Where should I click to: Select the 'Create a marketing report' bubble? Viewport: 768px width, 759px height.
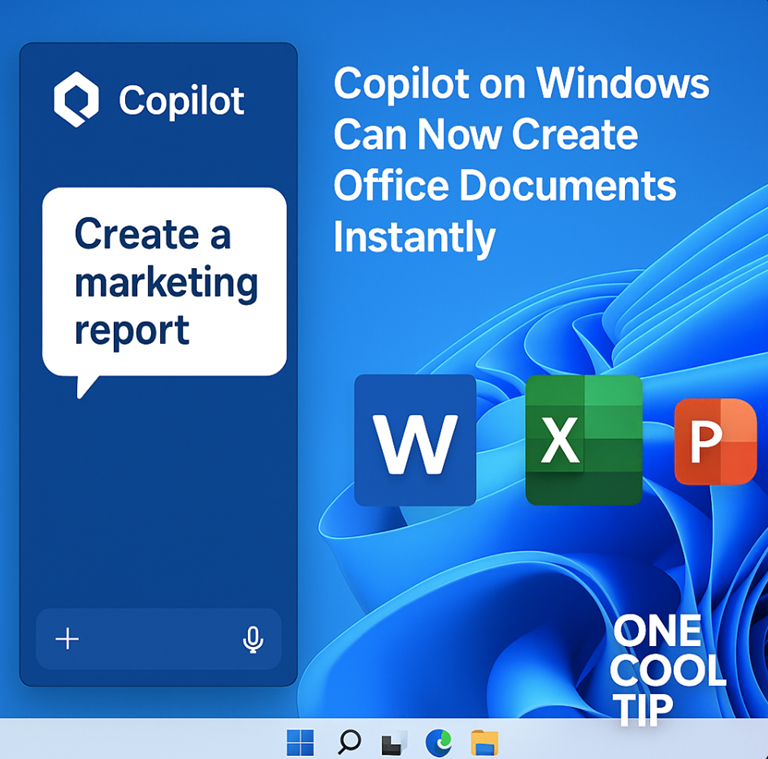coord(164,282)
